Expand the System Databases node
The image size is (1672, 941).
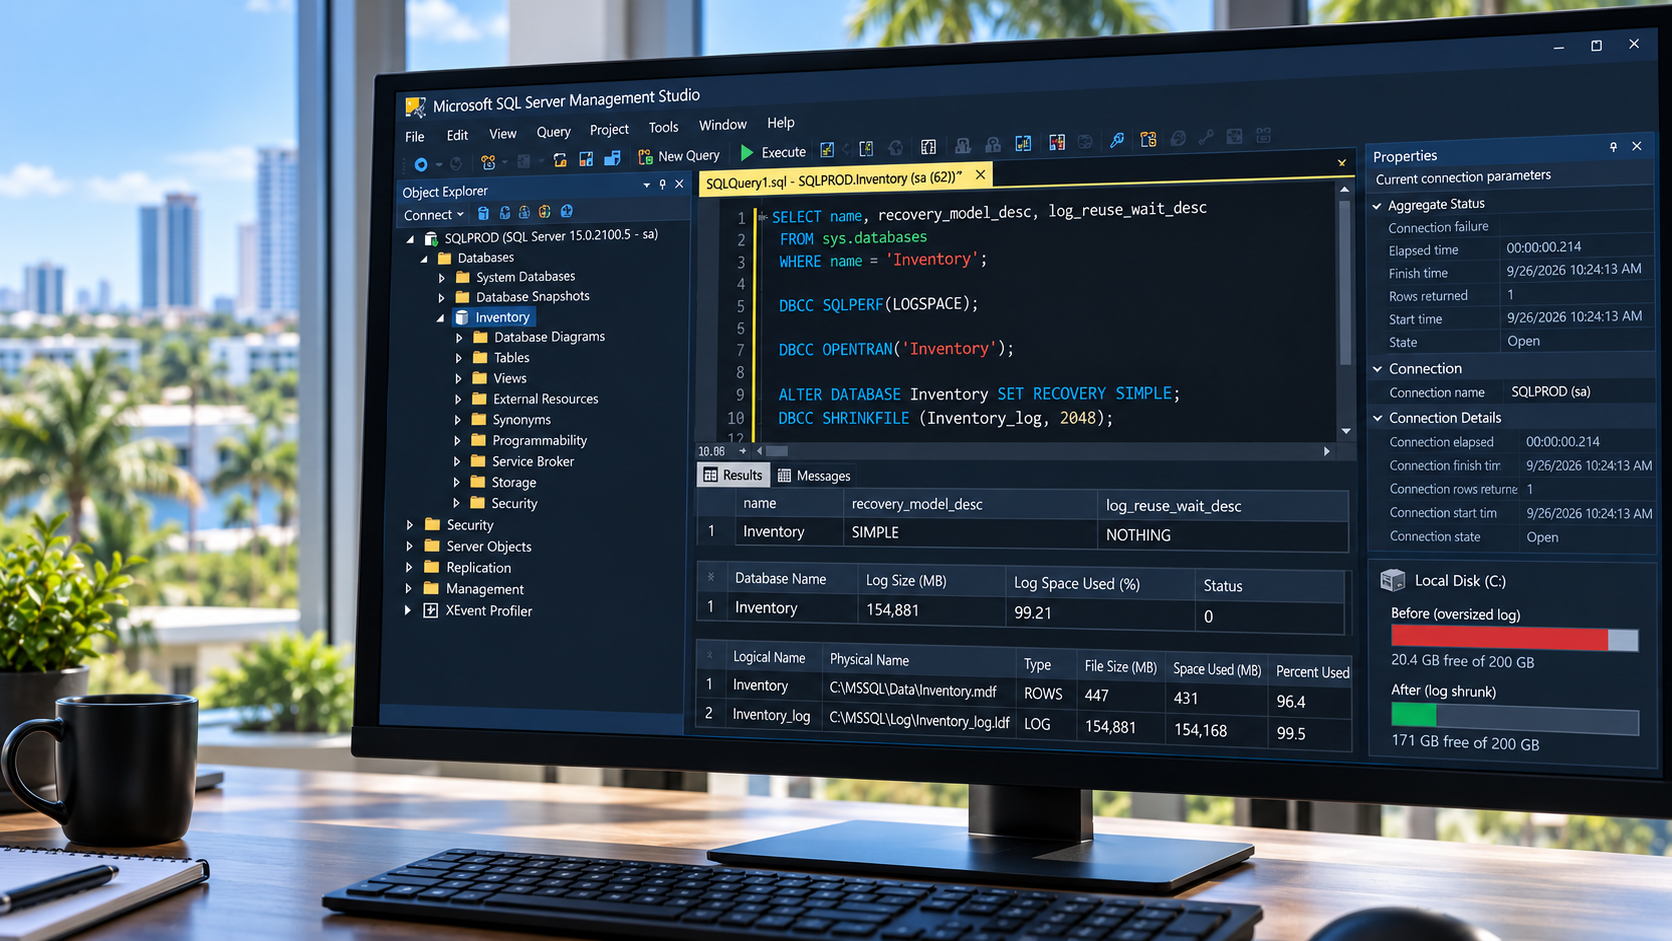[442, 278]
